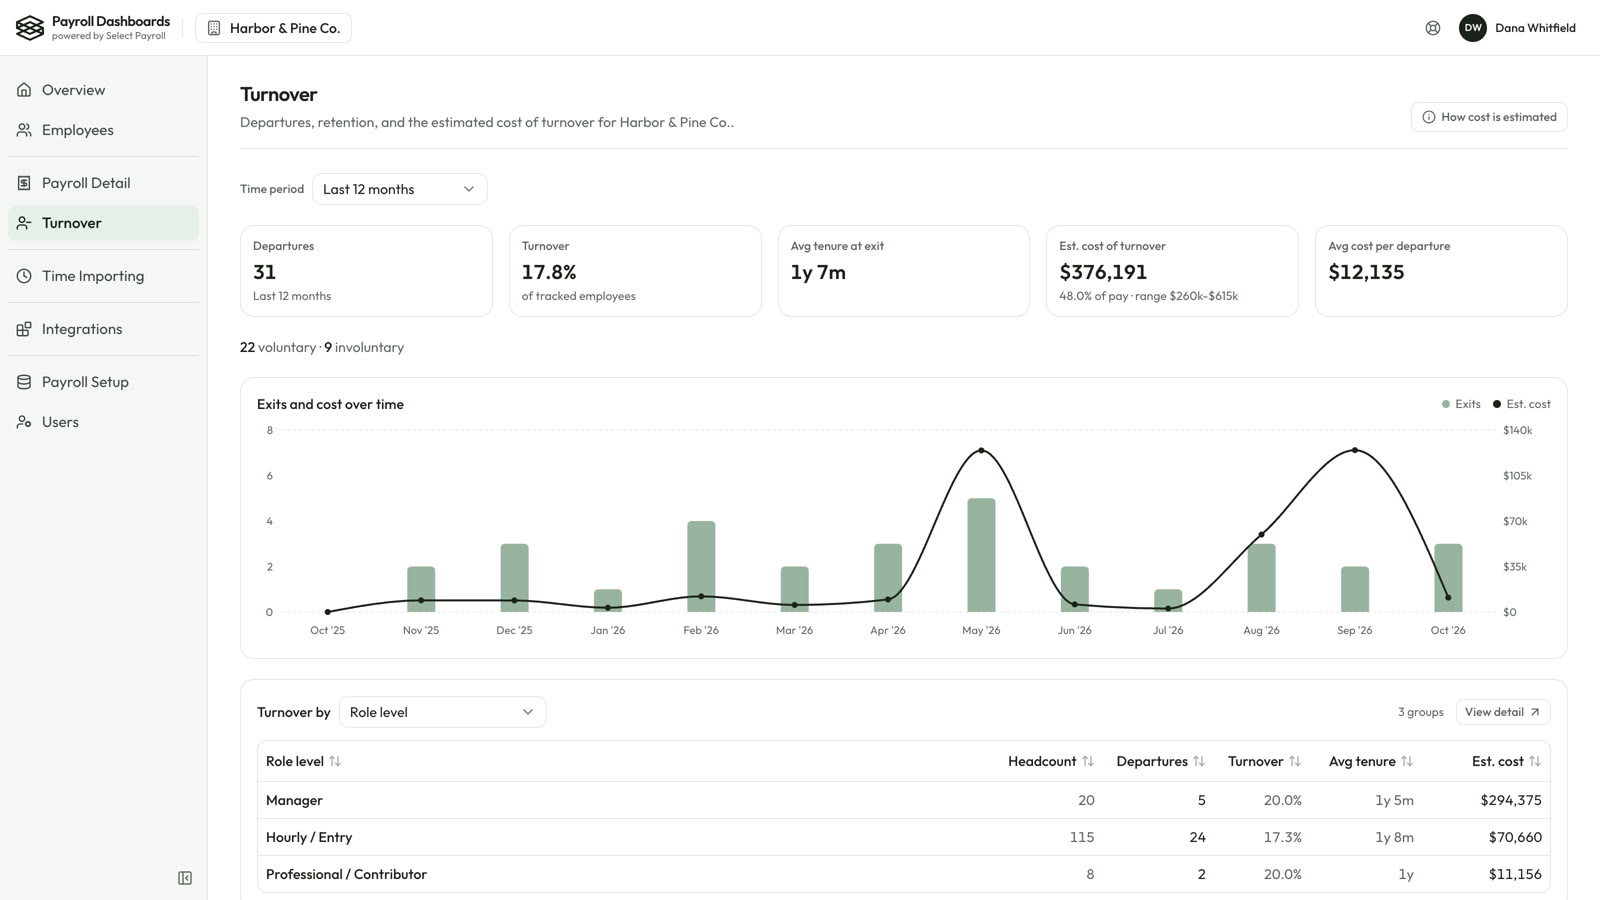Open Employees page from sidebar

click(104, 130)
